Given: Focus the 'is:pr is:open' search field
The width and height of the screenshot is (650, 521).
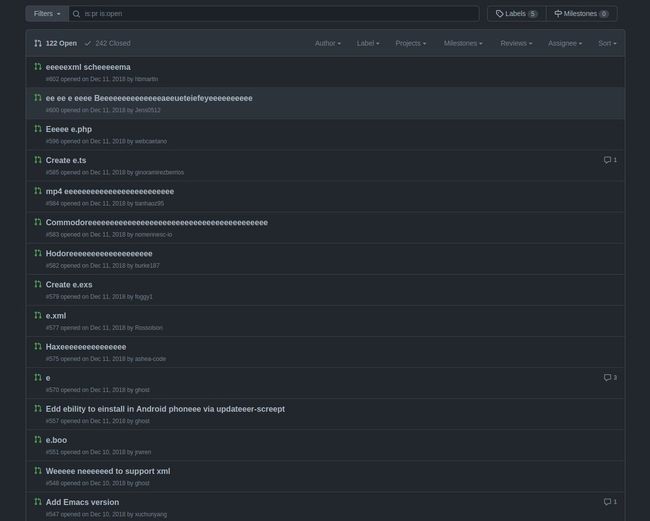Looking at the screenshot, I should pyautogui.click(x=275, y=14).
